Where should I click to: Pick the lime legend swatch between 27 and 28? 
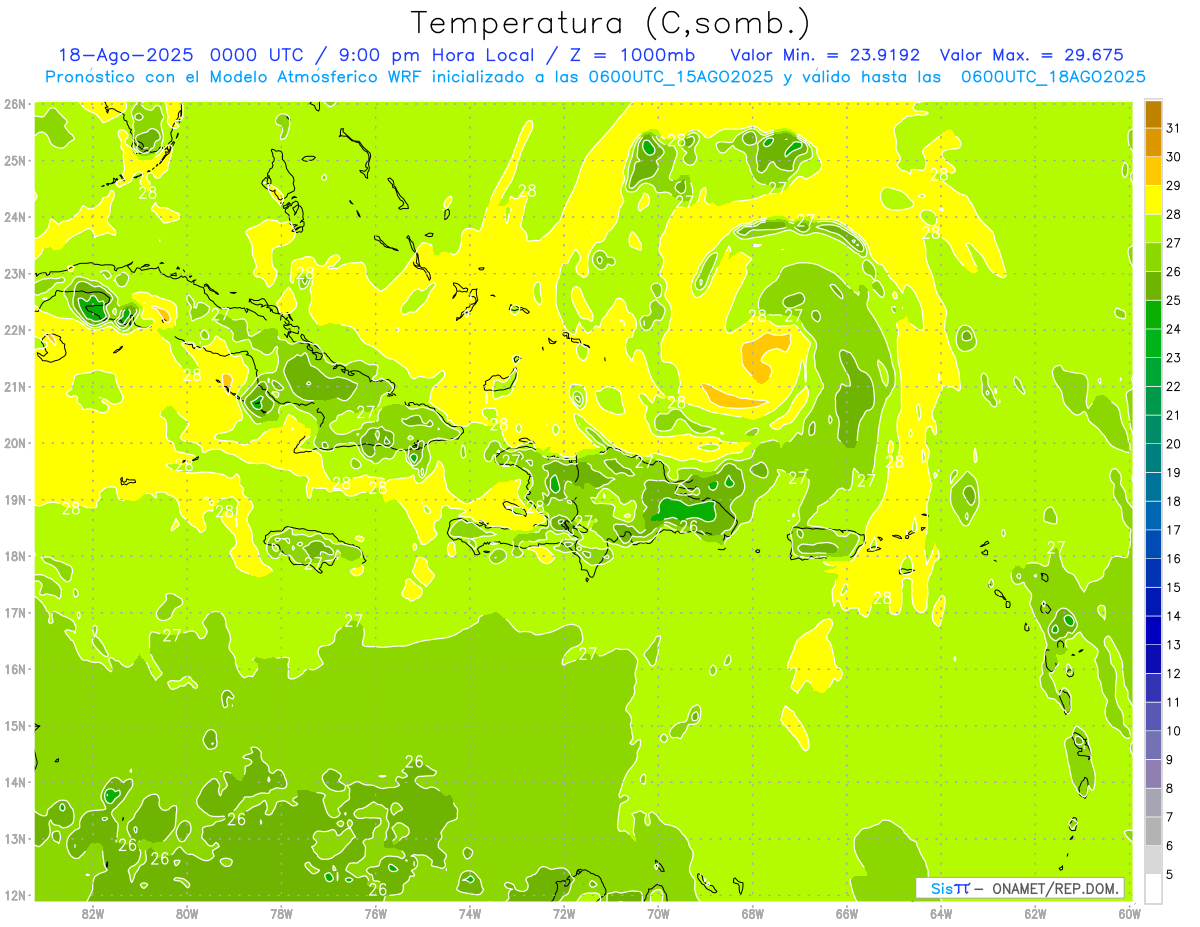[x=1153, y=229]
